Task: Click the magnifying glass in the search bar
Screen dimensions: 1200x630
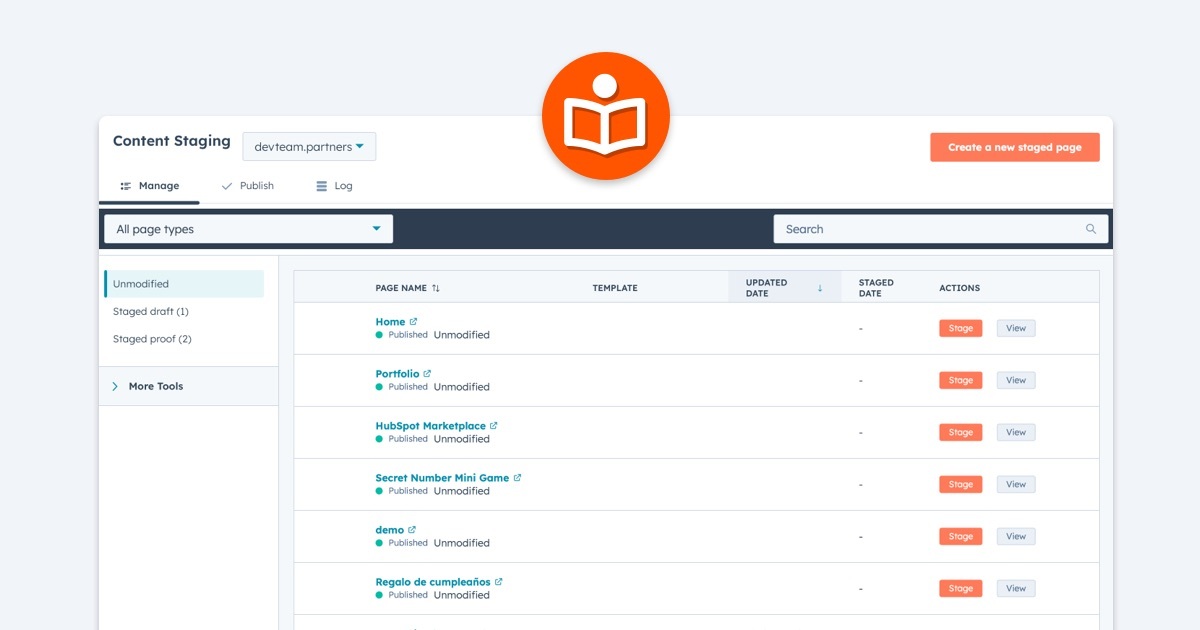Action: pyautogui.click(x=1090, y=228)
